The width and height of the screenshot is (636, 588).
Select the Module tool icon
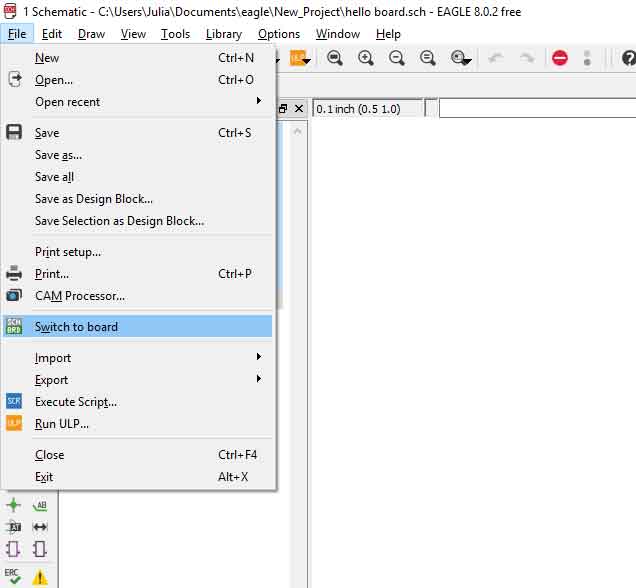[13, 549]
